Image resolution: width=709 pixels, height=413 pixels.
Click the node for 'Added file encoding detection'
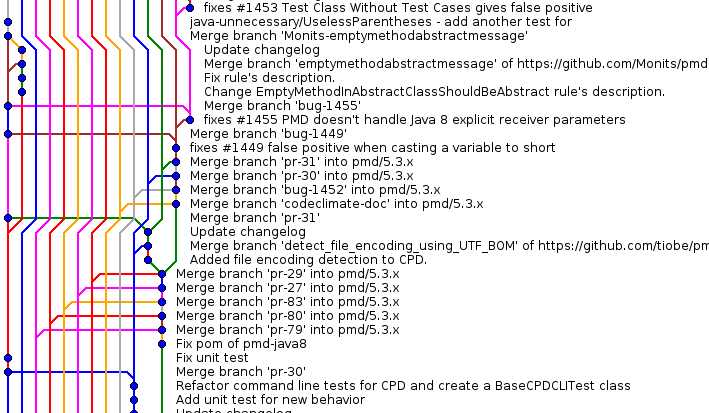click(x=148, y=259)
